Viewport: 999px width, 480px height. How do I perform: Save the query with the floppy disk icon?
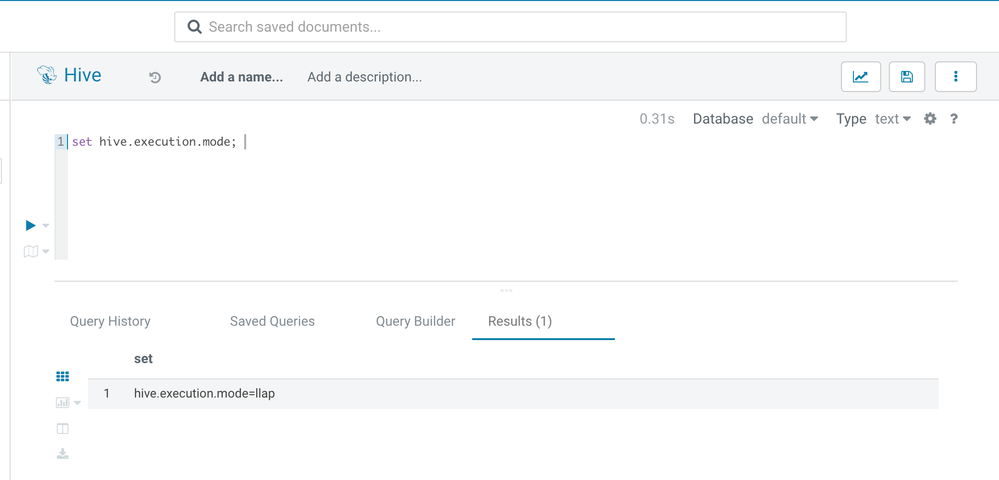pyautogui.click(x=907, y=76)
